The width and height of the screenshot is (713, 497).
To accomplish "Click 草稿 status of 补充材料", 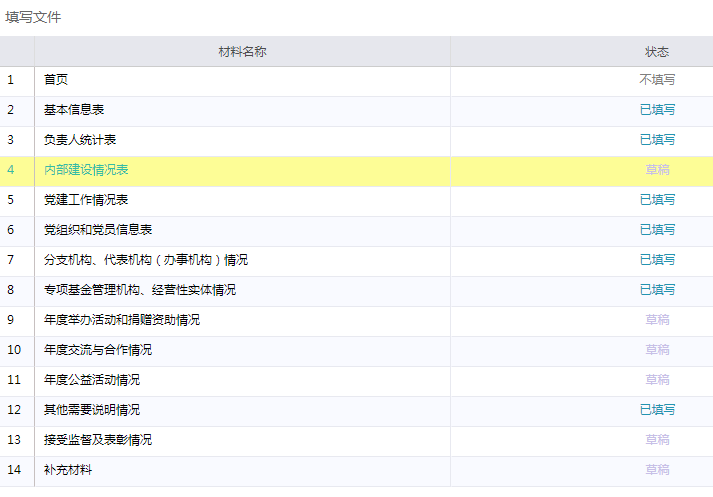I will point(657,470).
